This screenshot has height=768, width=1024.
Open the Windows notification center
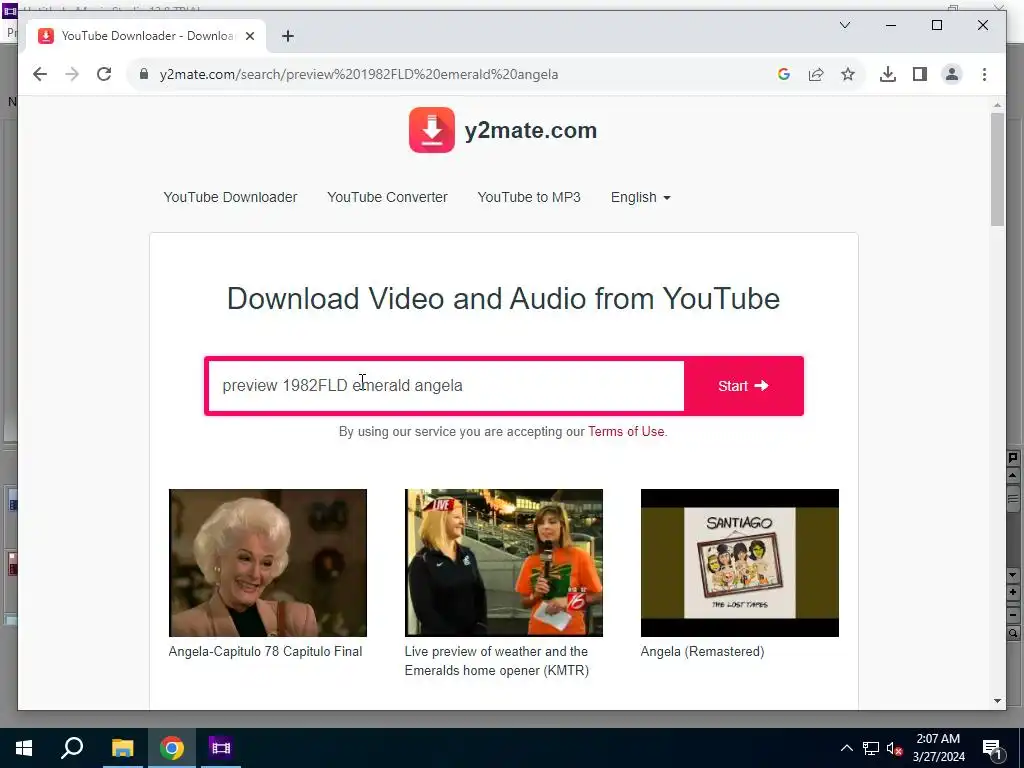[992, 748]
